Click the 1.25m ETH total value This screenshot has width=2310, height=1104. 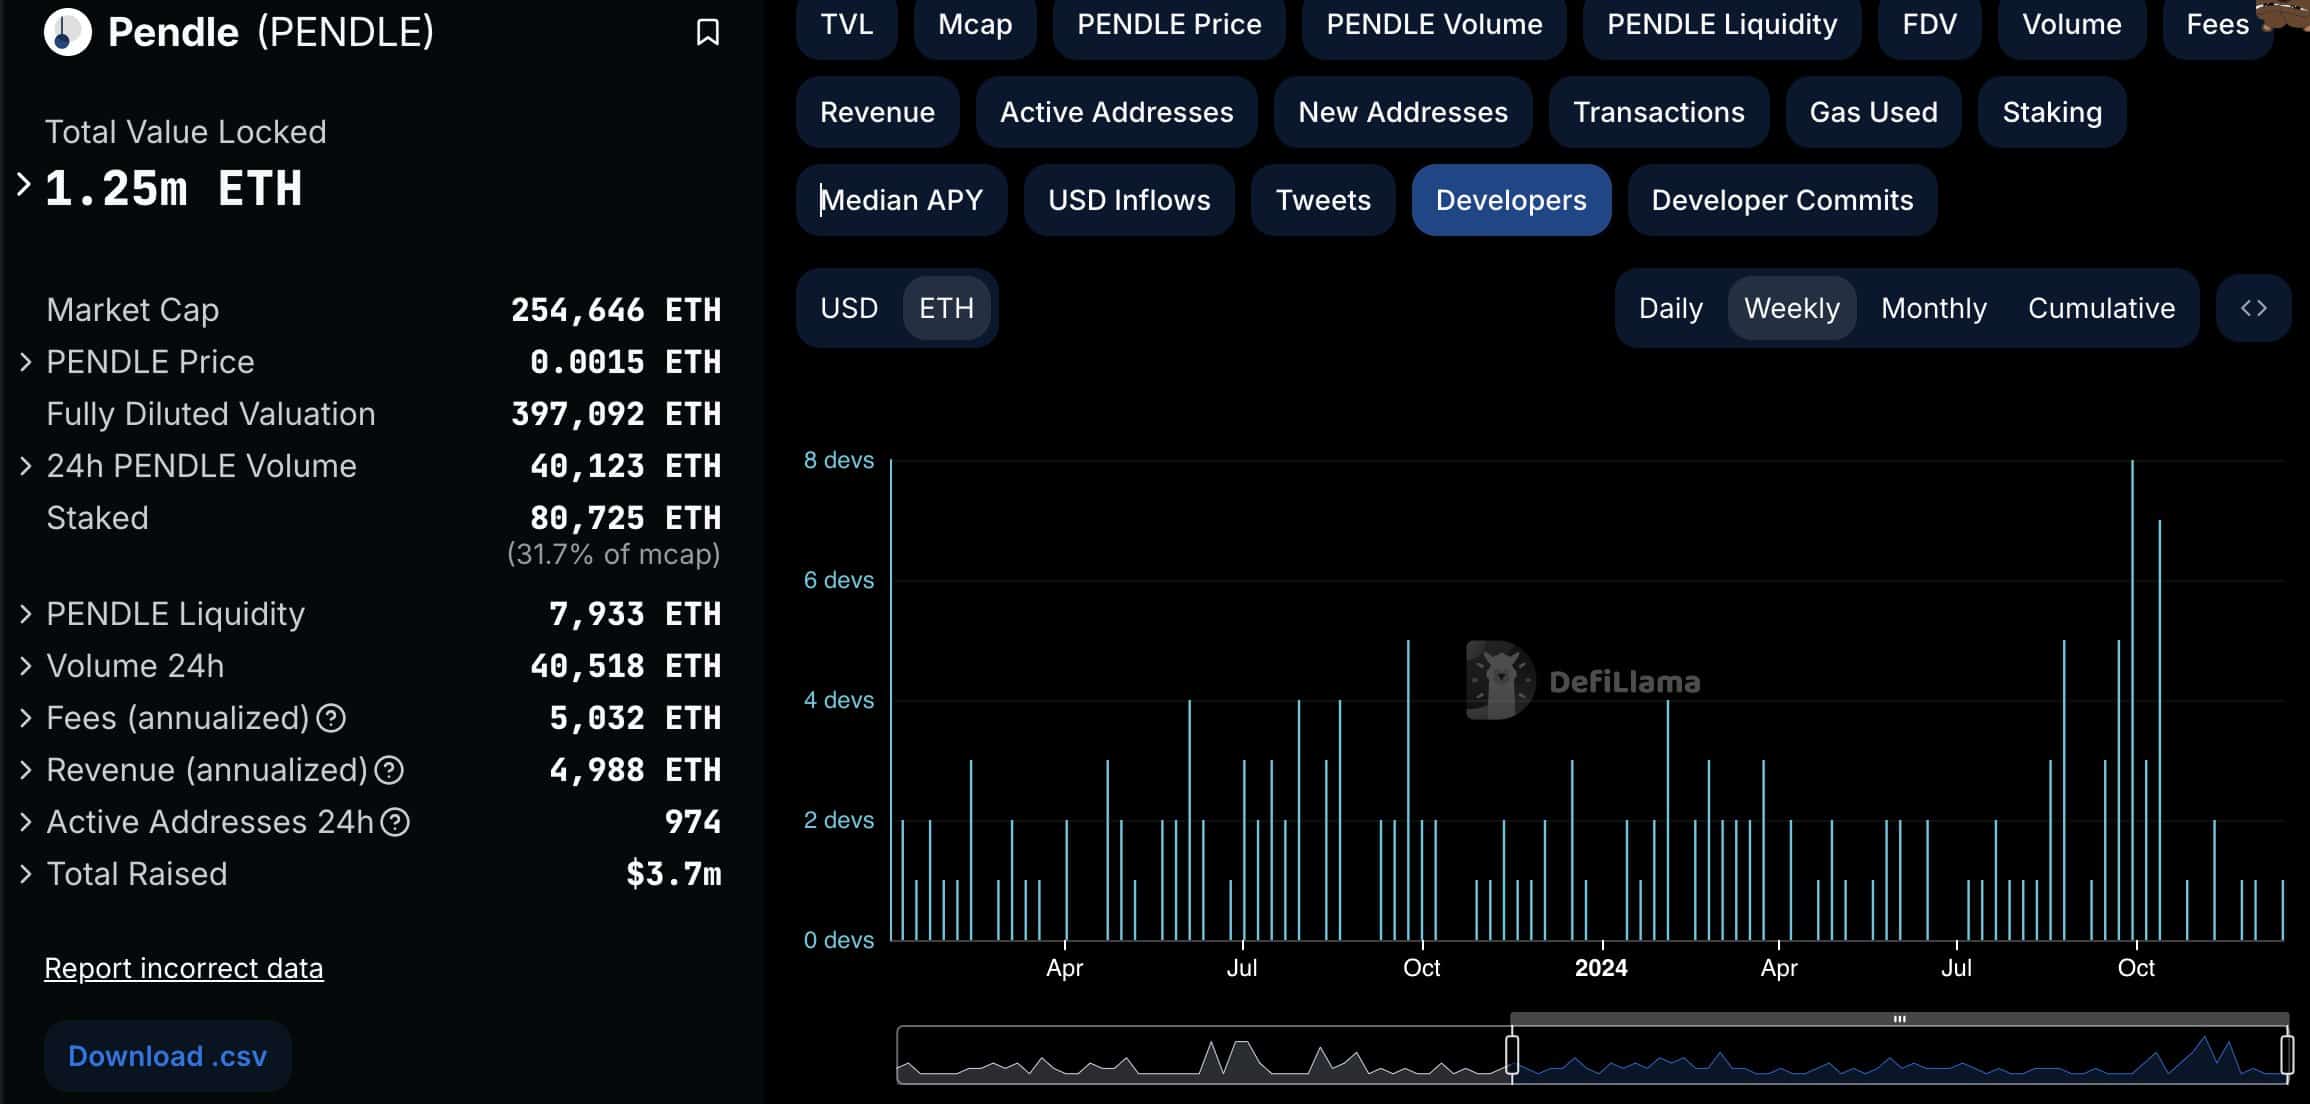coord(174,188)
